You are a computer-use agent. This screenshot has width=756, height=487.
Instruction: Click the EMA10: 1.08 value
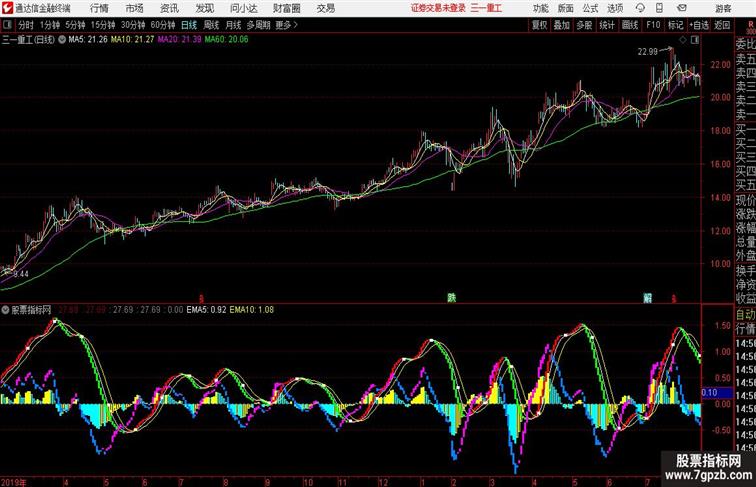coord(252,310)
